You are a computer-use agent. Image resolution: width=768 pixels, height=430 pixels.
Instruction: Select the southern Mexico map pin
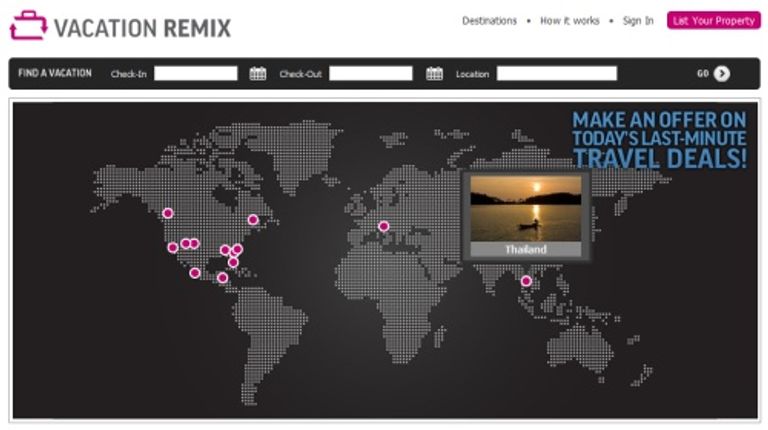195,273
